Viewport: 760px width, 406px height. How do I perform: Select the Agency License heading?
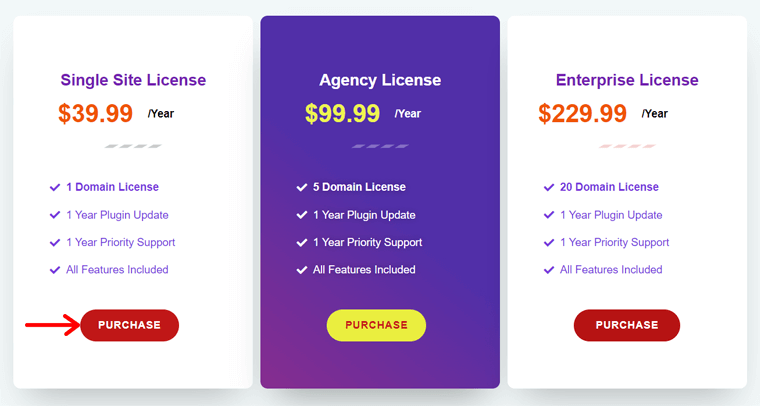[380, 80]
